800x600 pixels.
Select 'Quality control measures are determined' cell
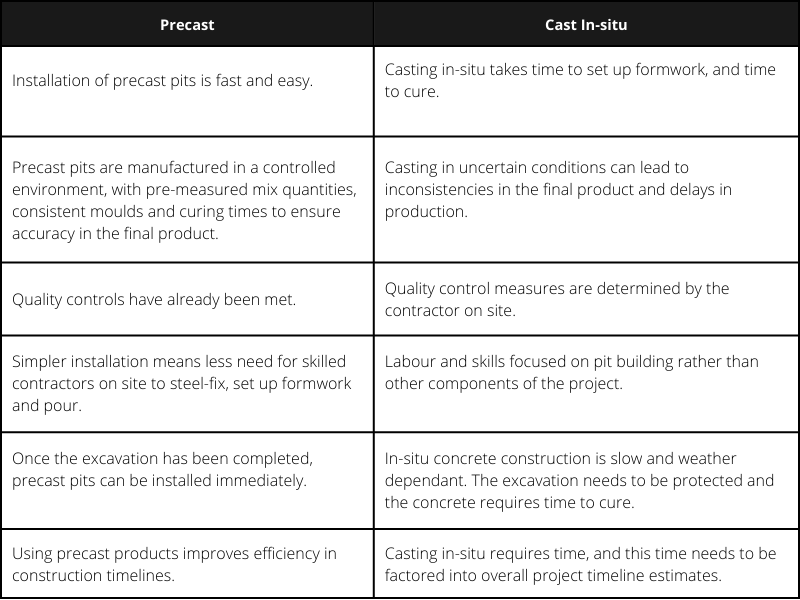(x=586, y=299)
